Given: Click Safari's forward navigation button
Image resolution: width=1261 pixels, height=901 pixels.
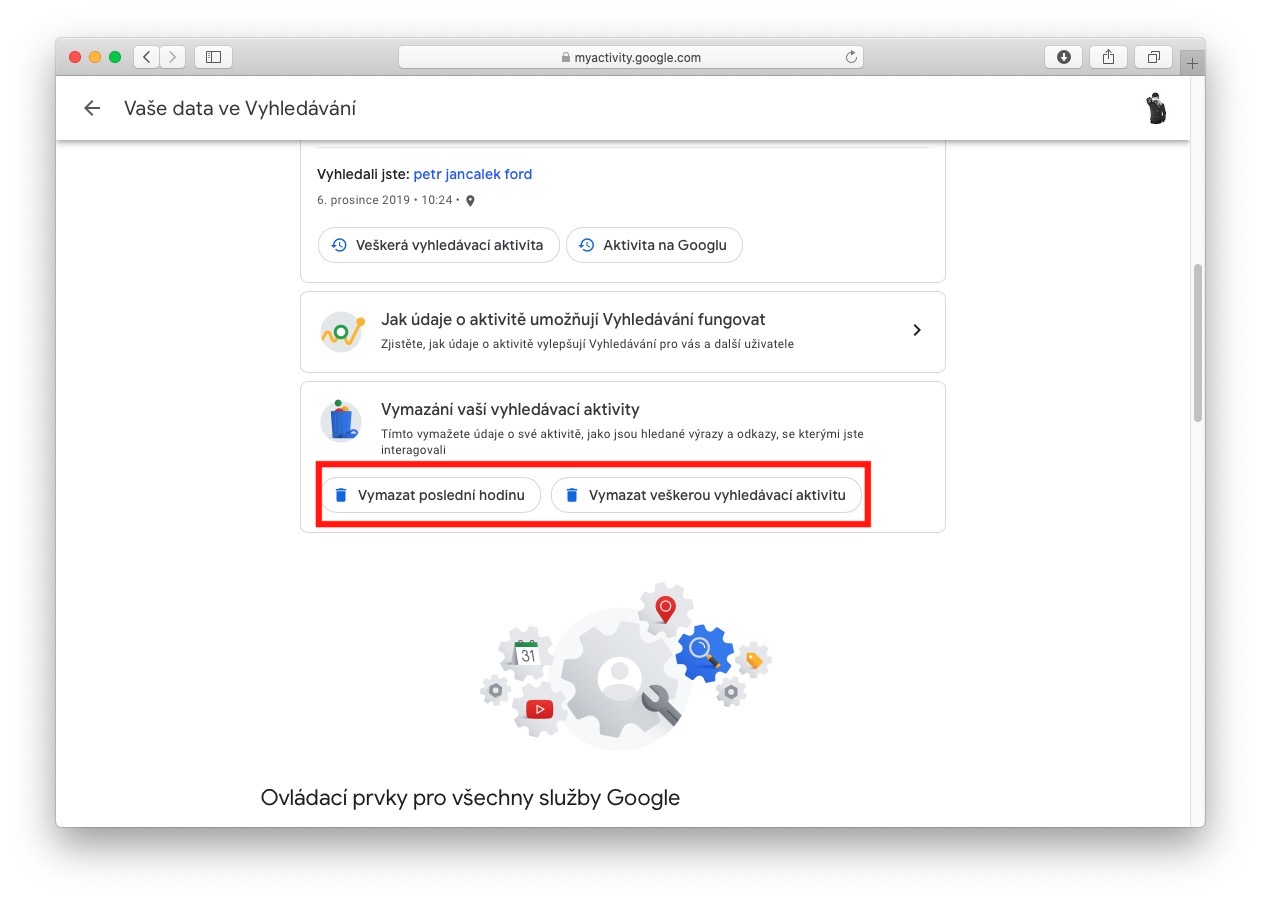Looking at the screenshot, I should (x=172, y=57).
